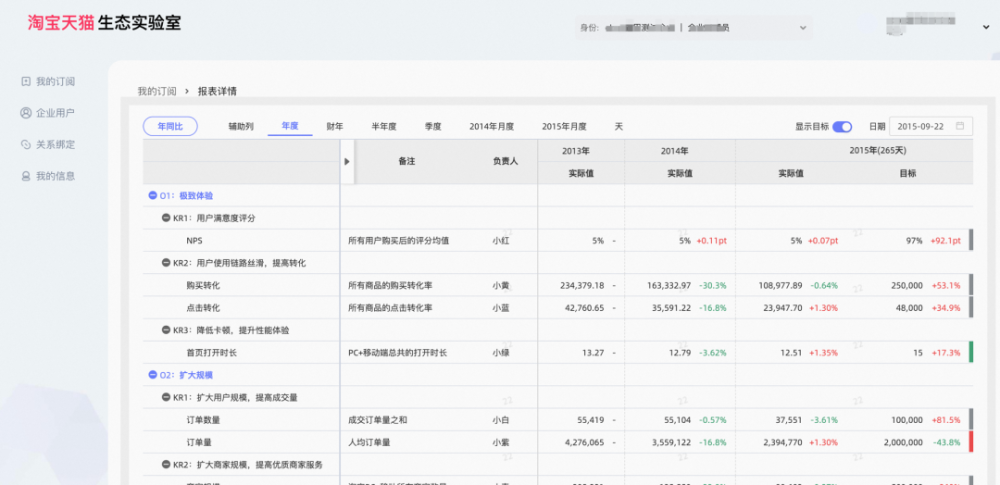The image size is (1000, 485).
Task: Click the value 108,977.89
Action: tap(779, 285)
